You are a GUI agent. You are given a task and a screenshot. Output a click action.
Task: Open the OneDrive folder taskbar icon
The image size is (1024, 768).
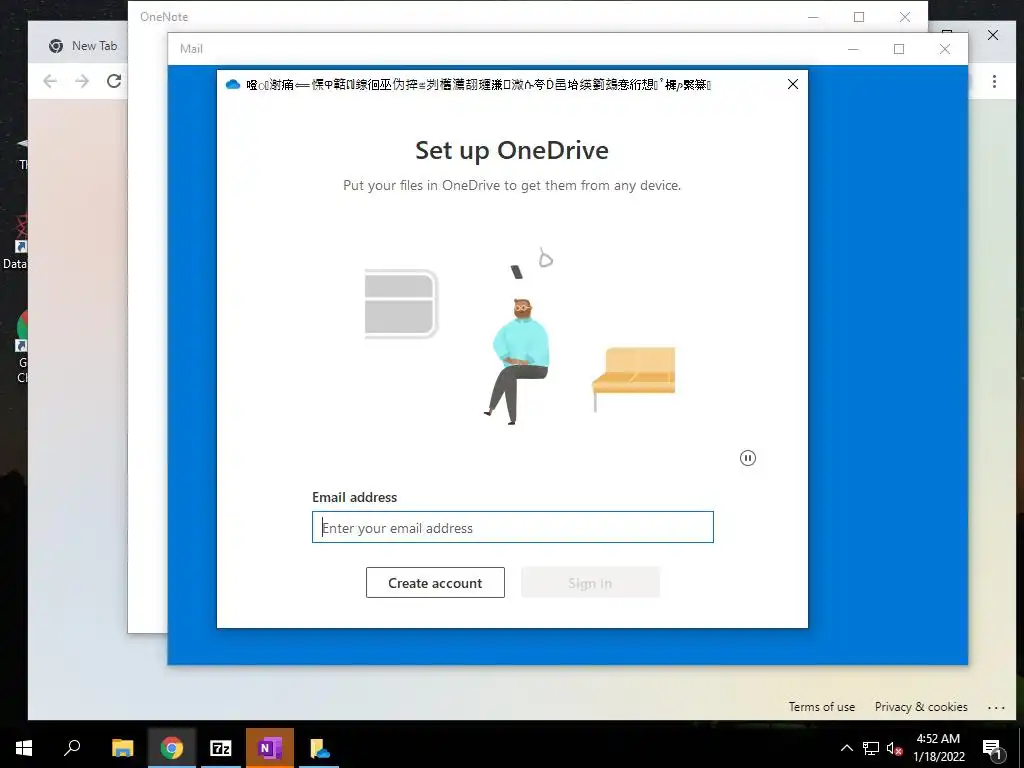point(319,748)
